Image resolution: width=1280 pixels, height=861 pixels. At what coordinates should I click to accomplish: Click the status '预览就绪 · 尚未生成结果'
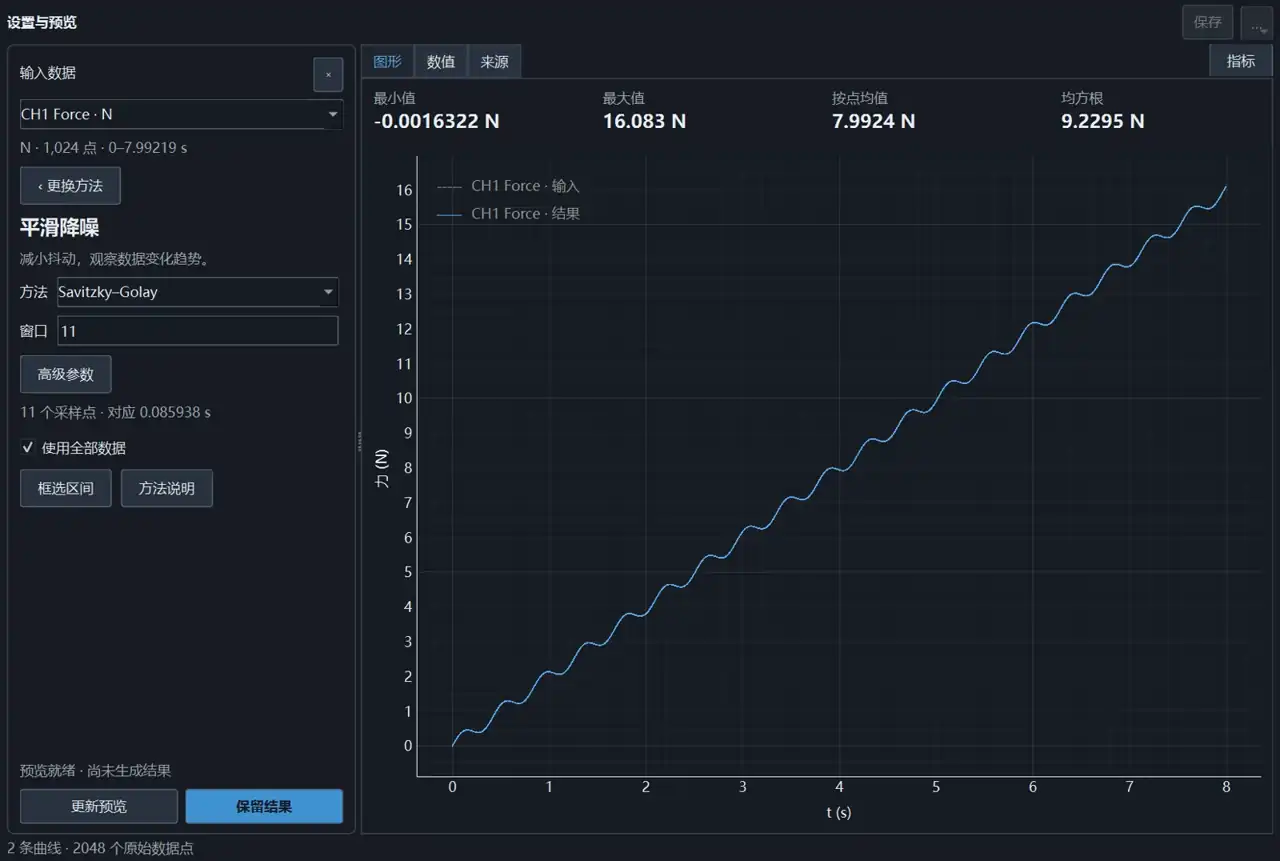click(96, 771)
